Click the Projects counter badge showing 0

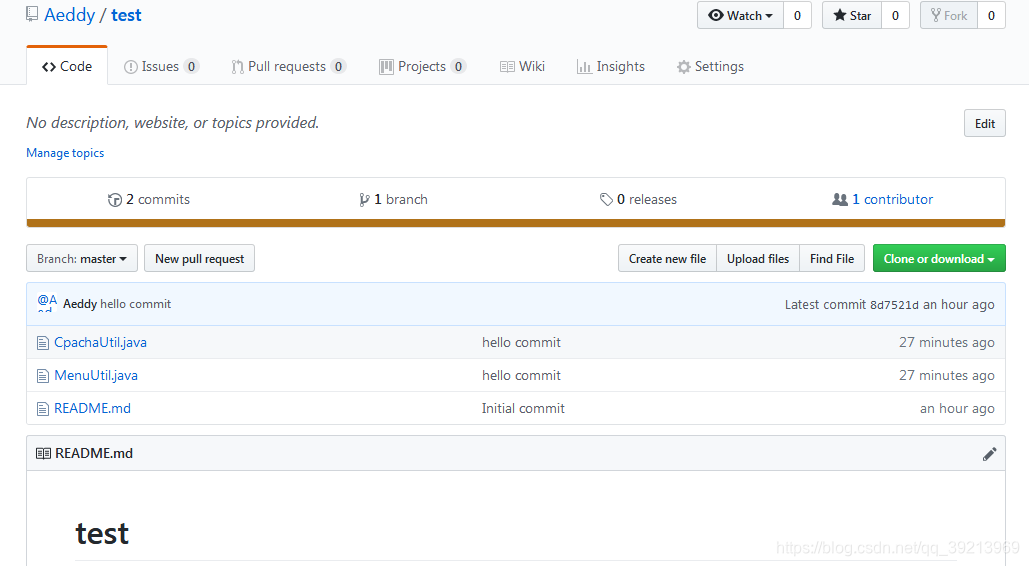458,66
